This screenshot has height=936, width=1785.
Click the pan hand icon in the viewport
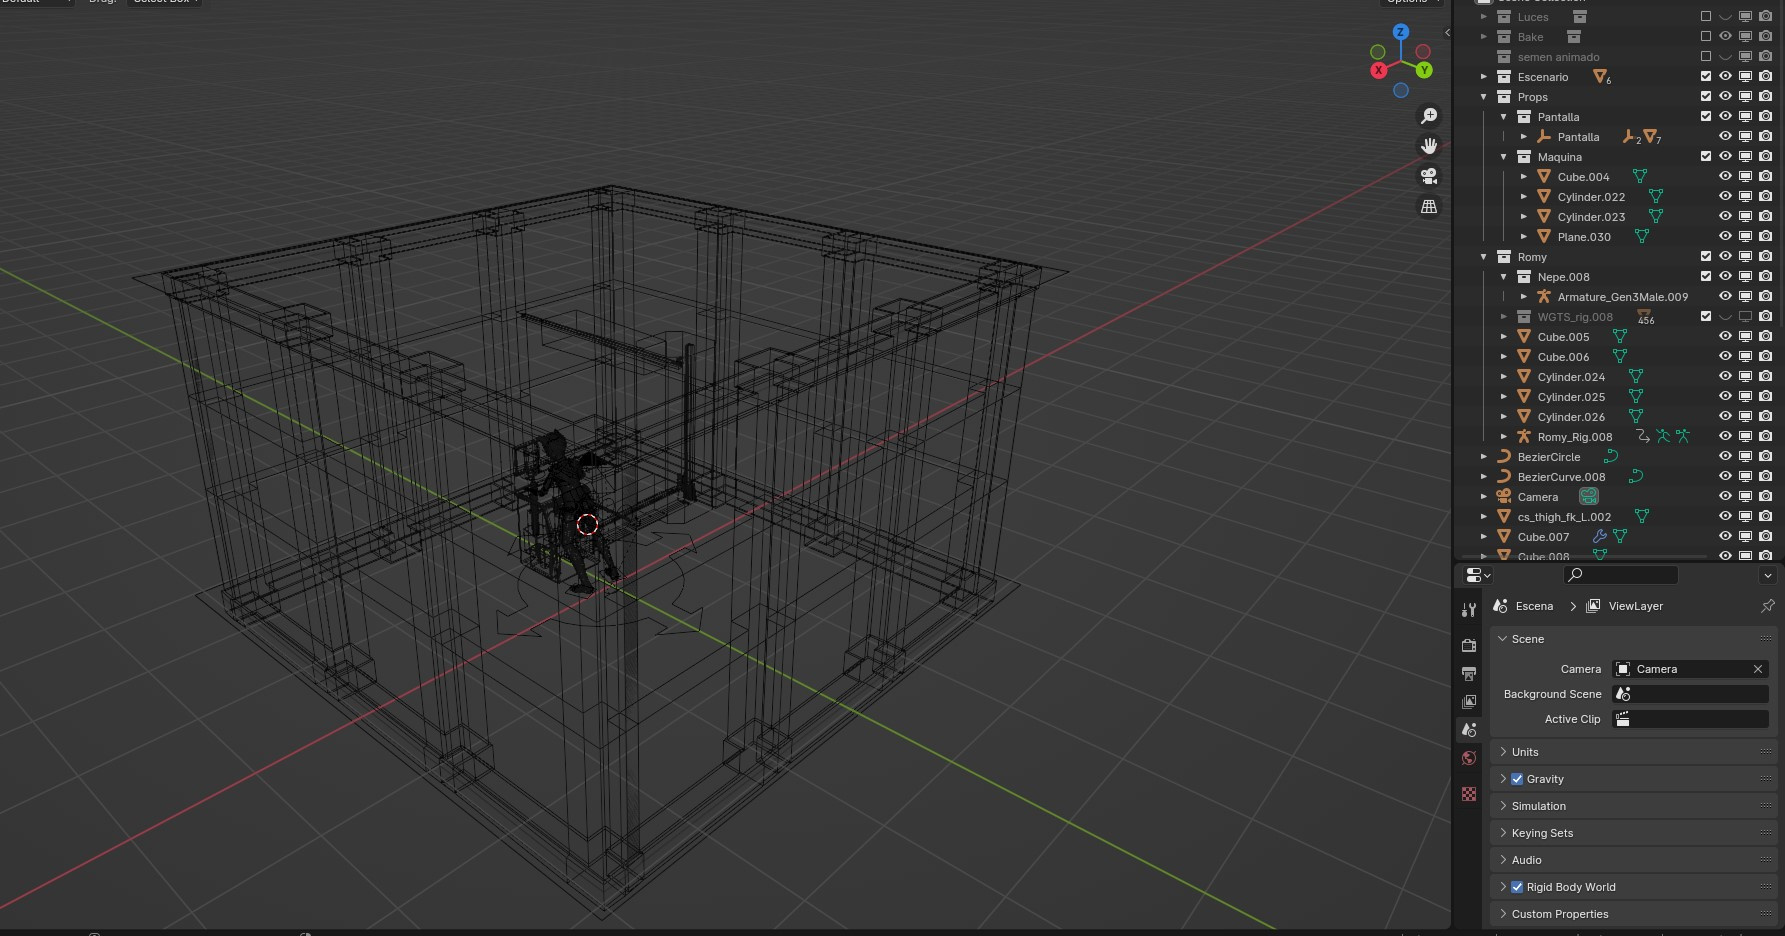pos(1429,146)
